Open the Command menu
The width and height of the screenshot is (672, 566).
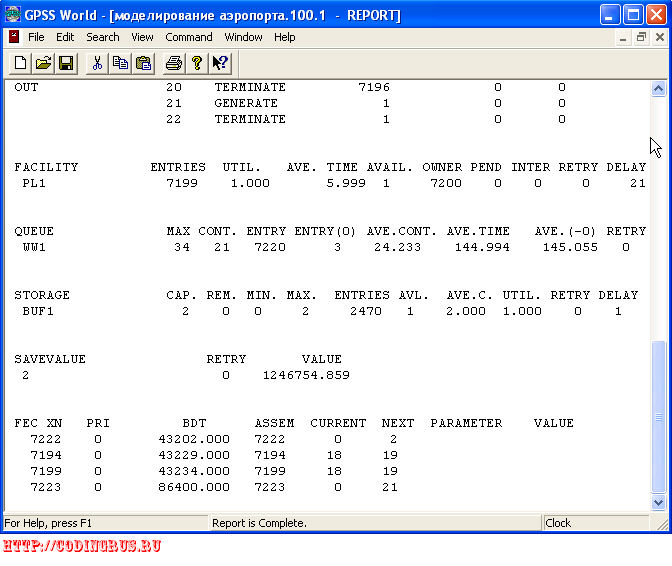coord(189,37)
